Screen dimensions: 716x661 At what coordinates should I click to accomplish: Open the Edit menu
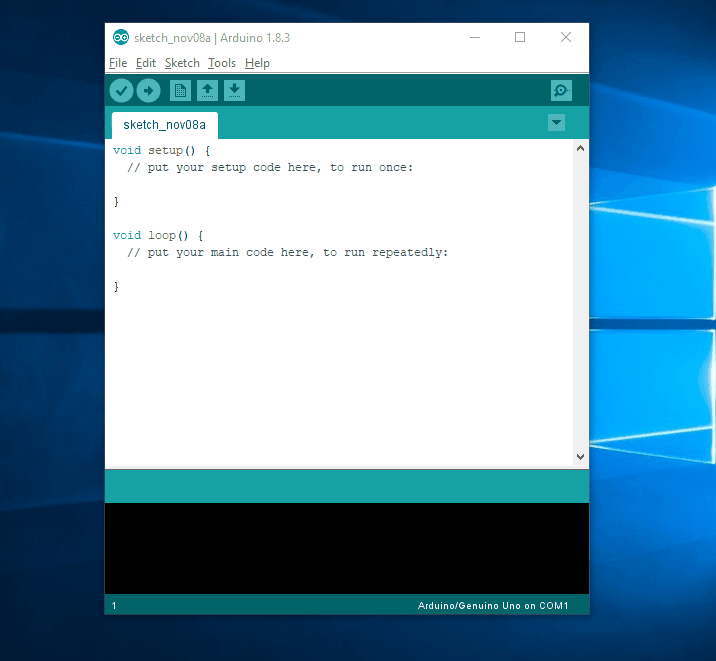tap(146, 63)
